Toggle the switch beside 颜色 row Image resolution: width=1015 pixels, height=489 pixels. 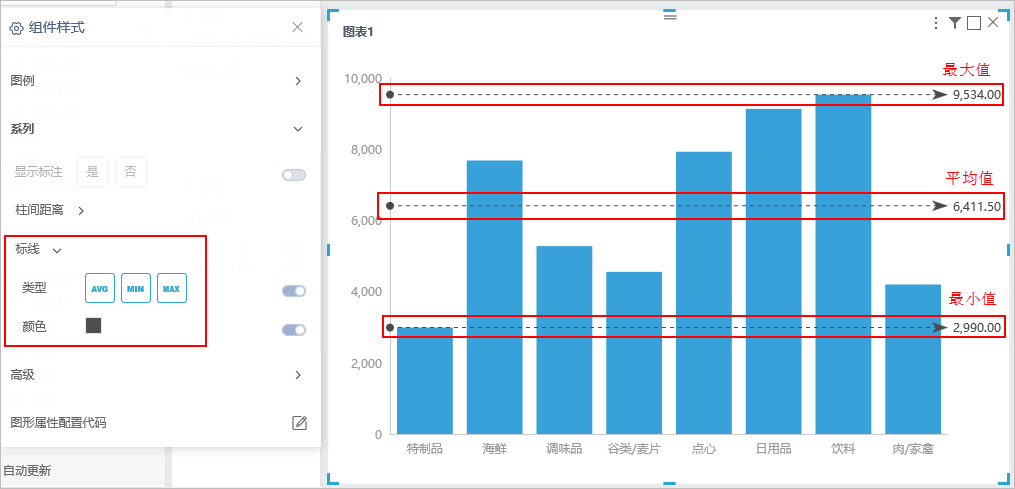(294, 330)
